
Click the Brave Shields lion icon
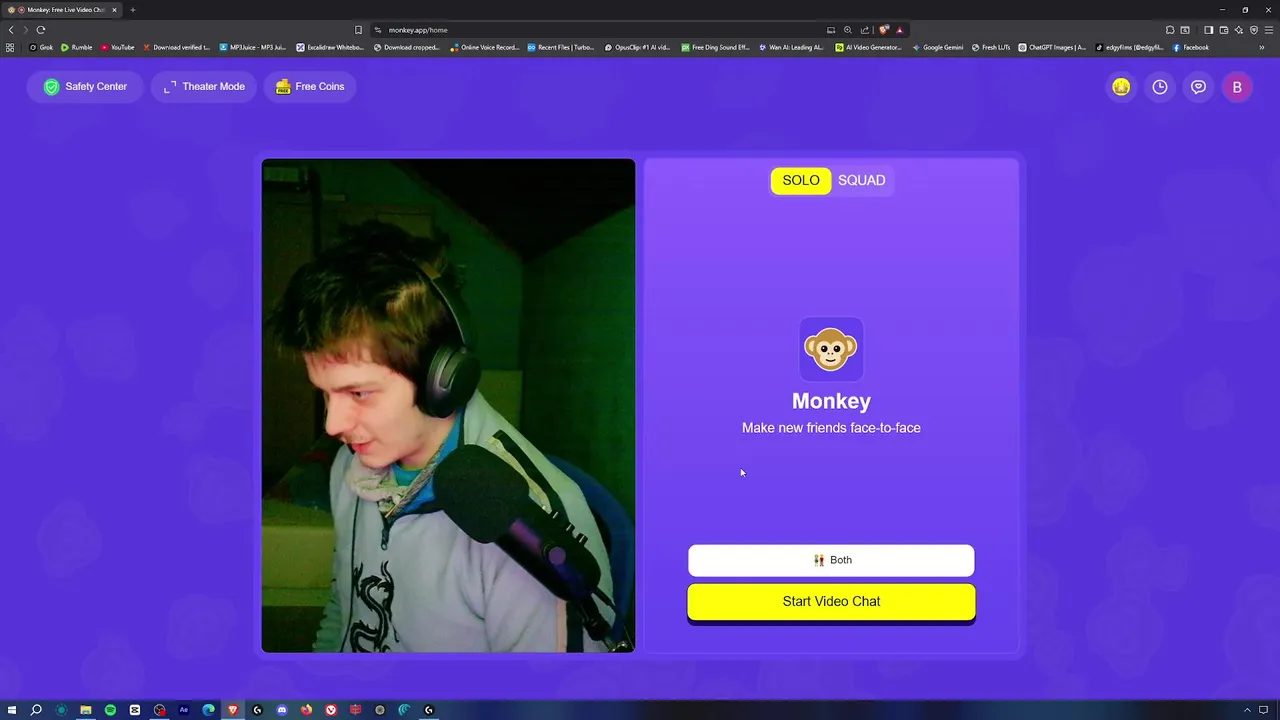pyautogui.click(x=884, y=30)
